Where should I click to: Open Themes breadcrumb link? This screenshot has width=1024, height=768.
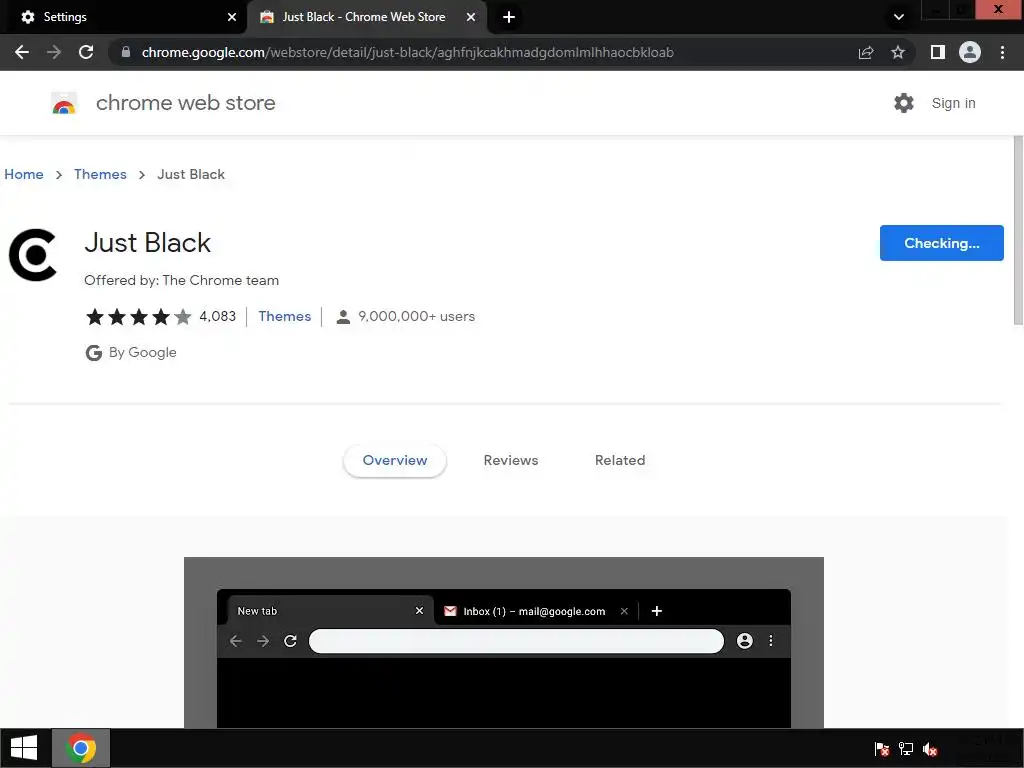100,174
